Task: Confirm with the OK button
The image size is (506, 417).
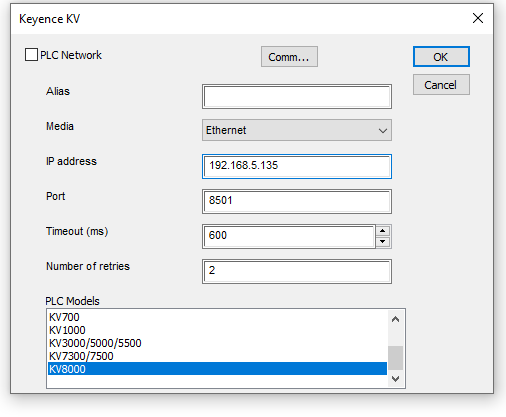Action: [x=441, y=57]
